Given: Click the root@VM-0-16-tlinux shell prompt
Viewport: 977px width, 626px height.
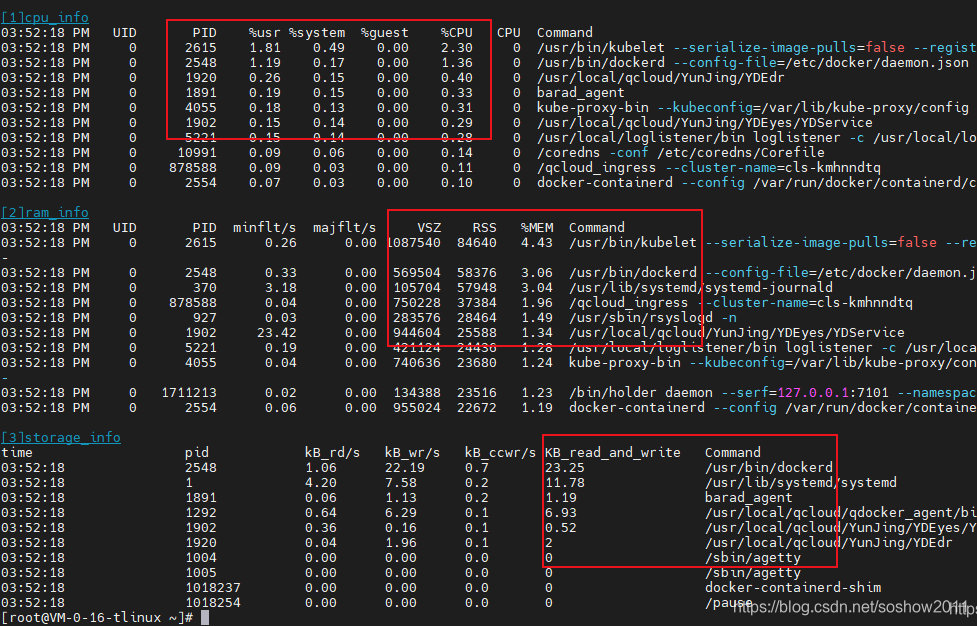Looking at the screenshot, I should click(x=97, y=617).
